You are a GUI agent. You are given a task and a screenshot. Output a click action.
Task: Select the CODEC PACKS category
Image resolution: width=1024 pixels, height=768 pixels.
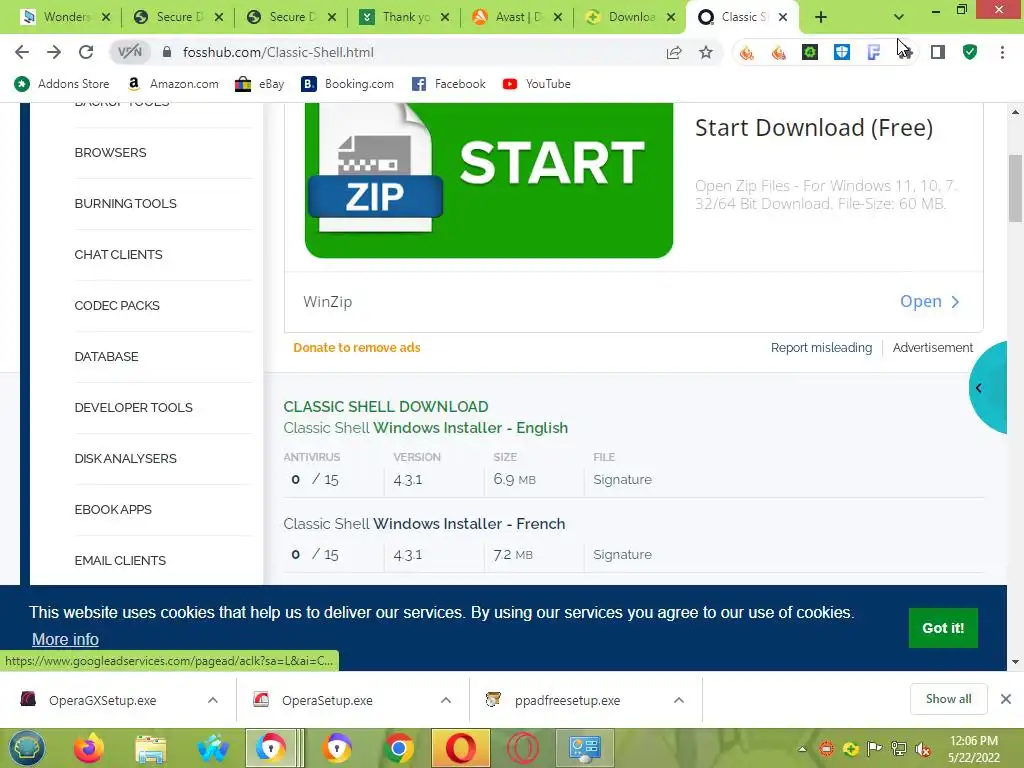click(x=117, y=305)
